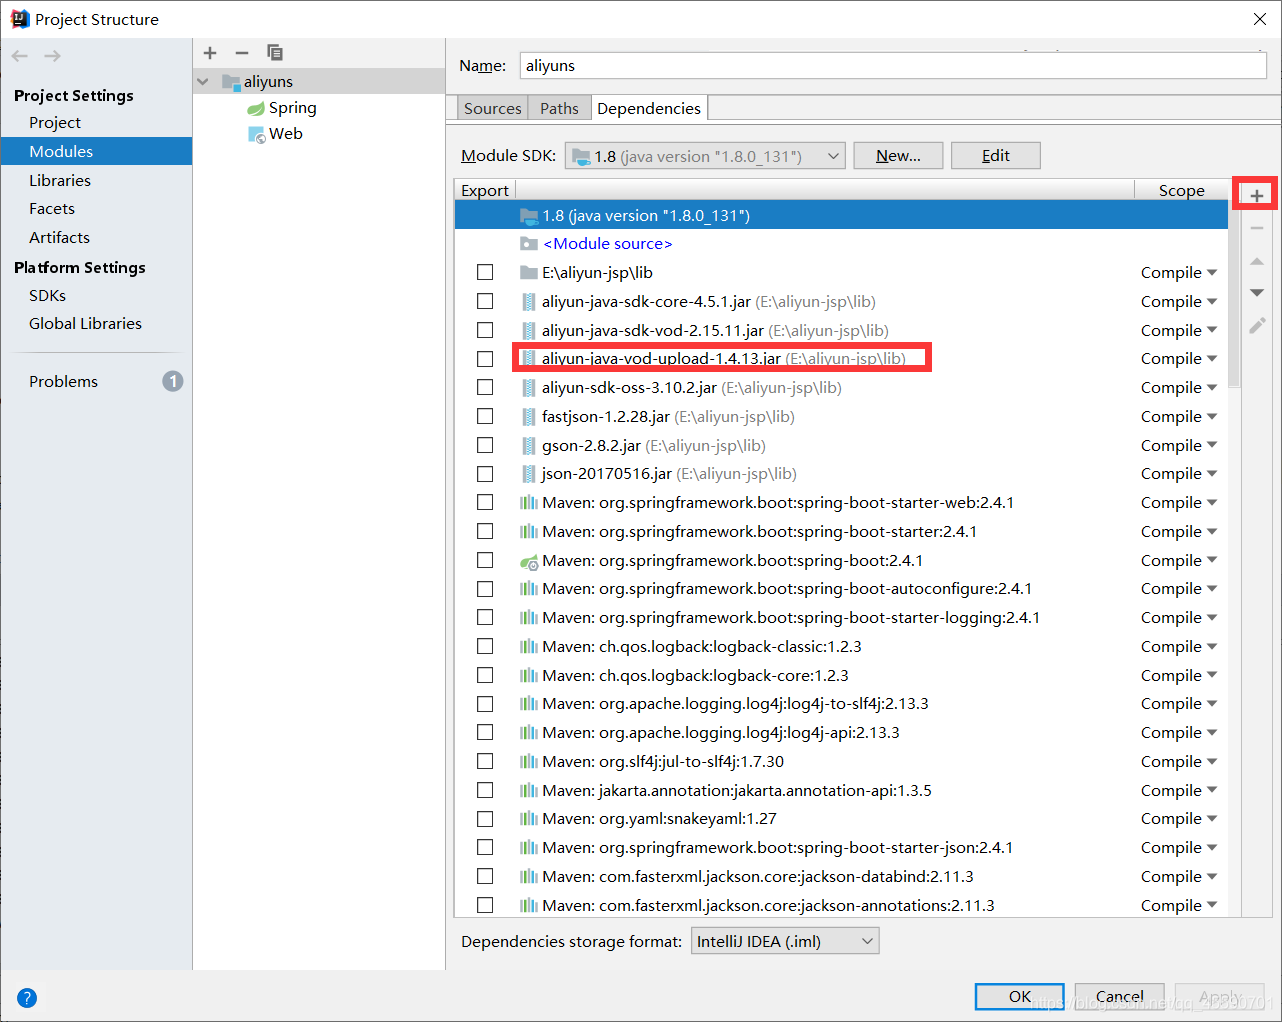
Task: Click jar icon of fastjson-1.2.28.jar
Action: [x=529, y=417]
